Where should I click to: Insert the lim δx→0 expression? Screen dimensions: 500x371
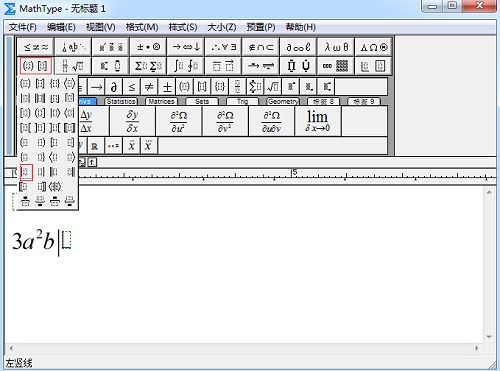pos(318,121)
